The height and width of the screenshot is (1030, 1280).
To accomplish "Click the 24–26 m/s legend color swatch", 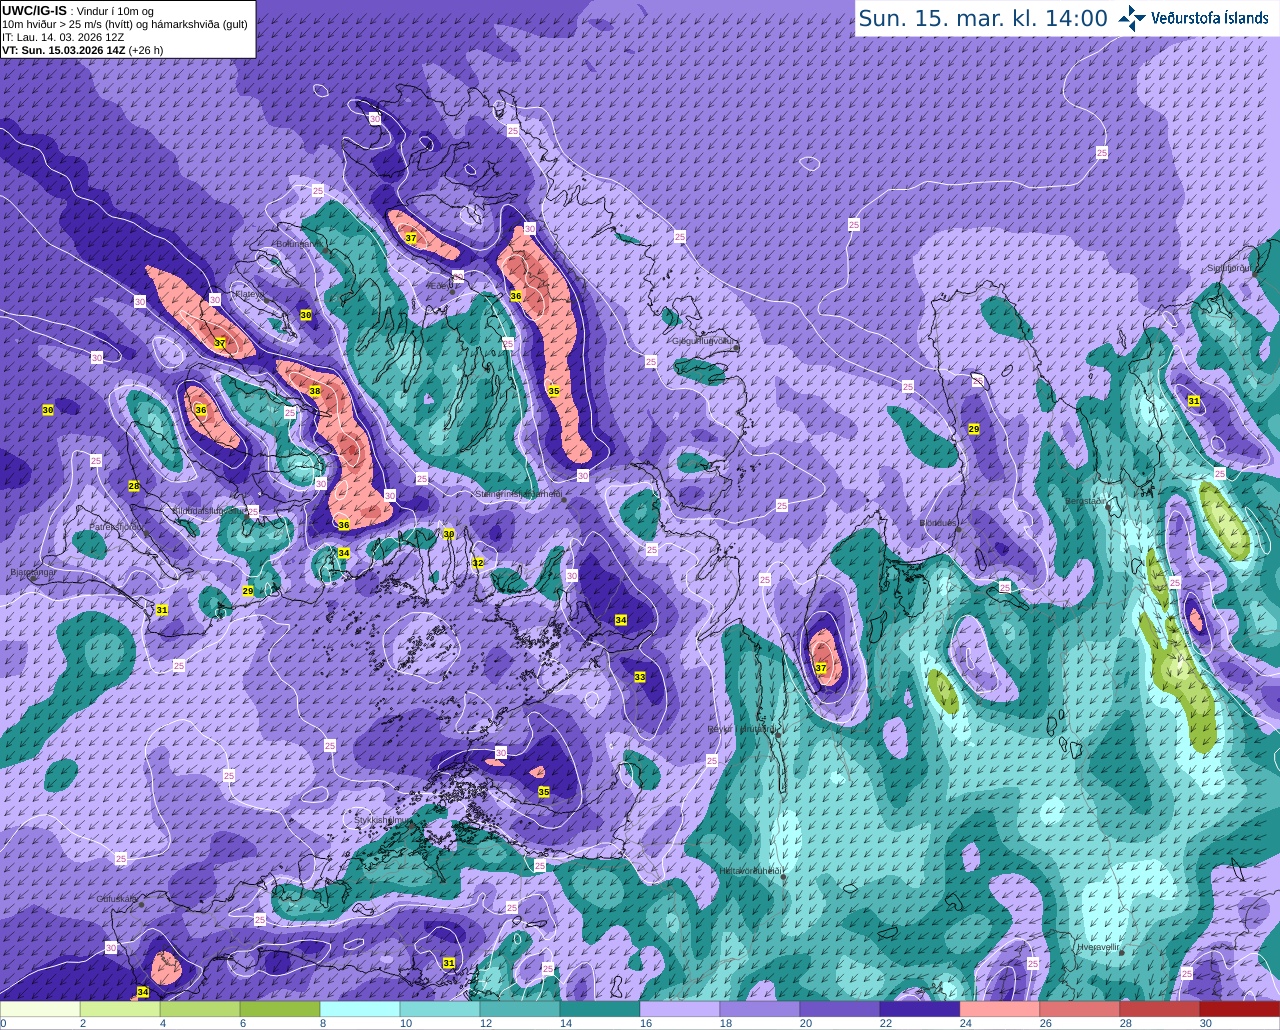I will [1000, 1008].
